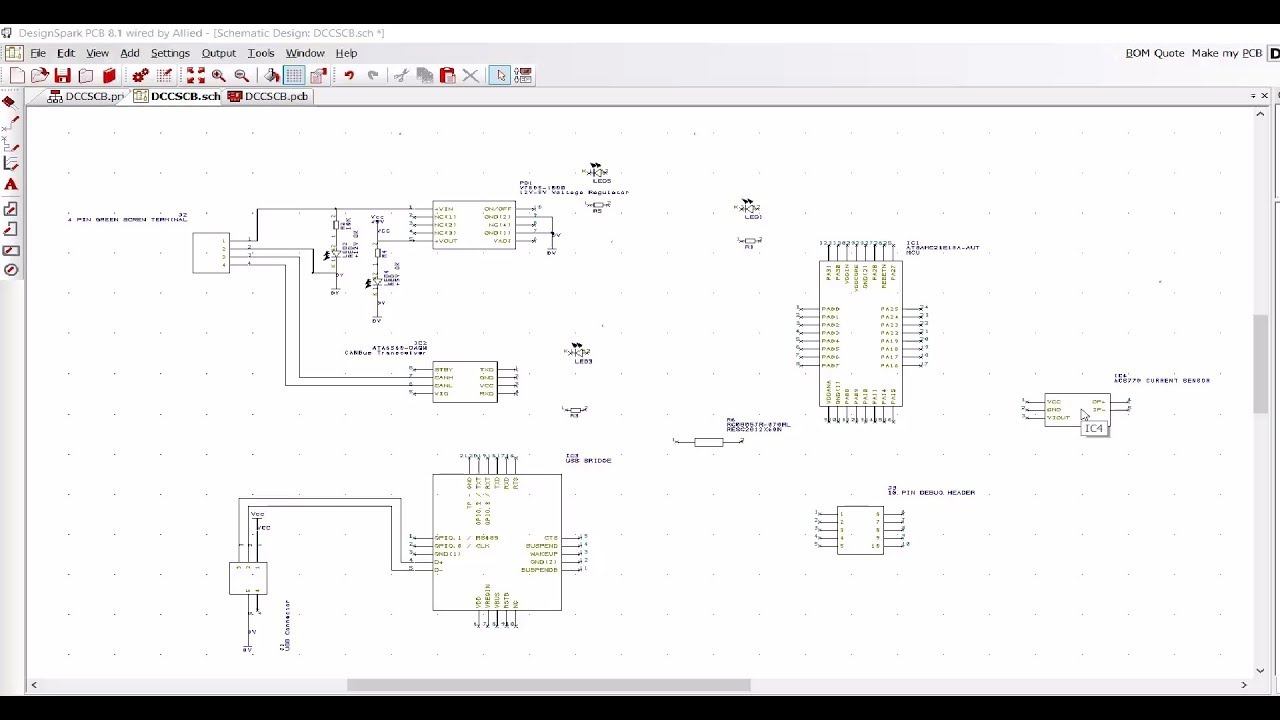Toggle the Select mode arrow tool
Viewport: 1280px width, 720px height.
(500, 76)
